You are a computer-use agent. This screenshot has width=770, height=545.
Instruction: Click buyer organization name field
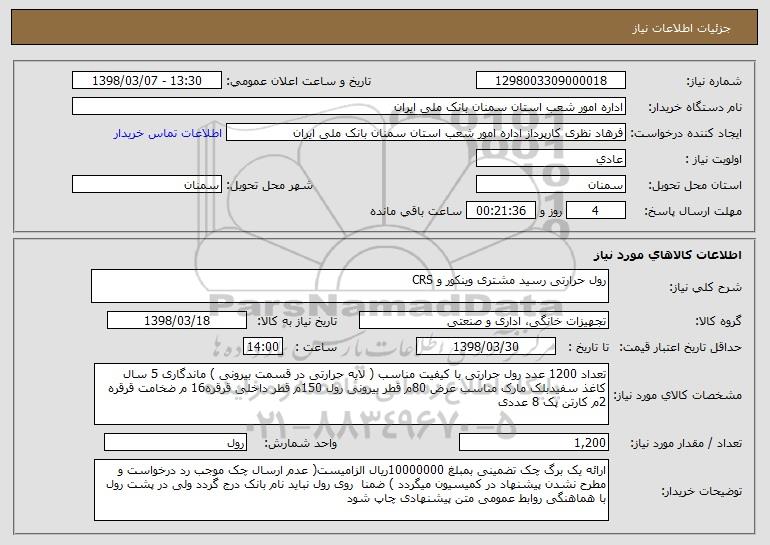pos(349,107)
